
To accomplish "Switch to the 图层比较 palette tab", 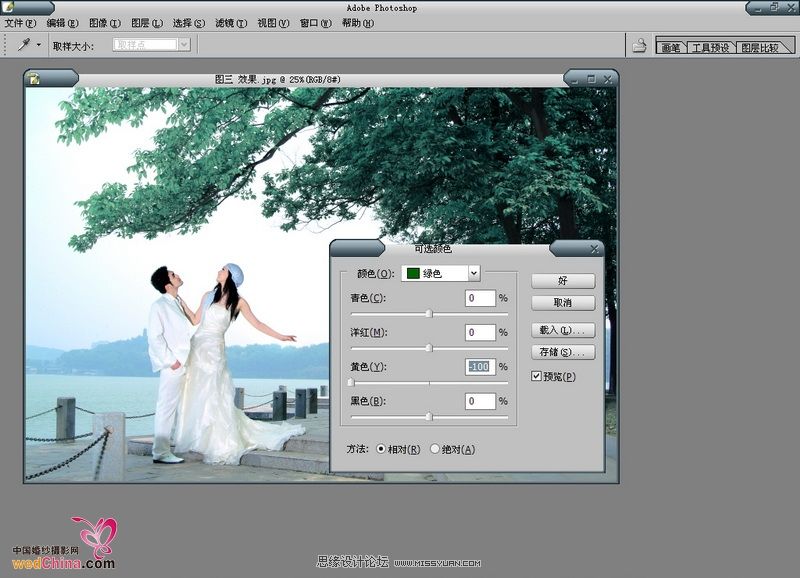I will (x=759, y=47).
